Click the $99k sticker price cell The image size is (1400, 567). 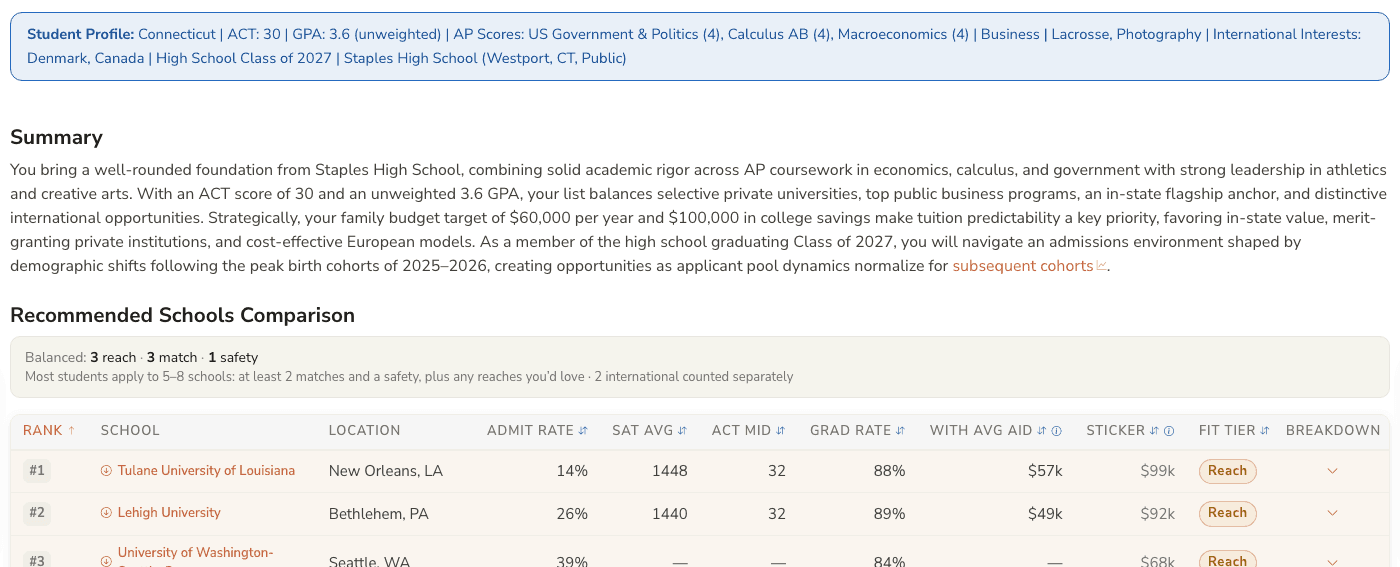[1158, 471]
